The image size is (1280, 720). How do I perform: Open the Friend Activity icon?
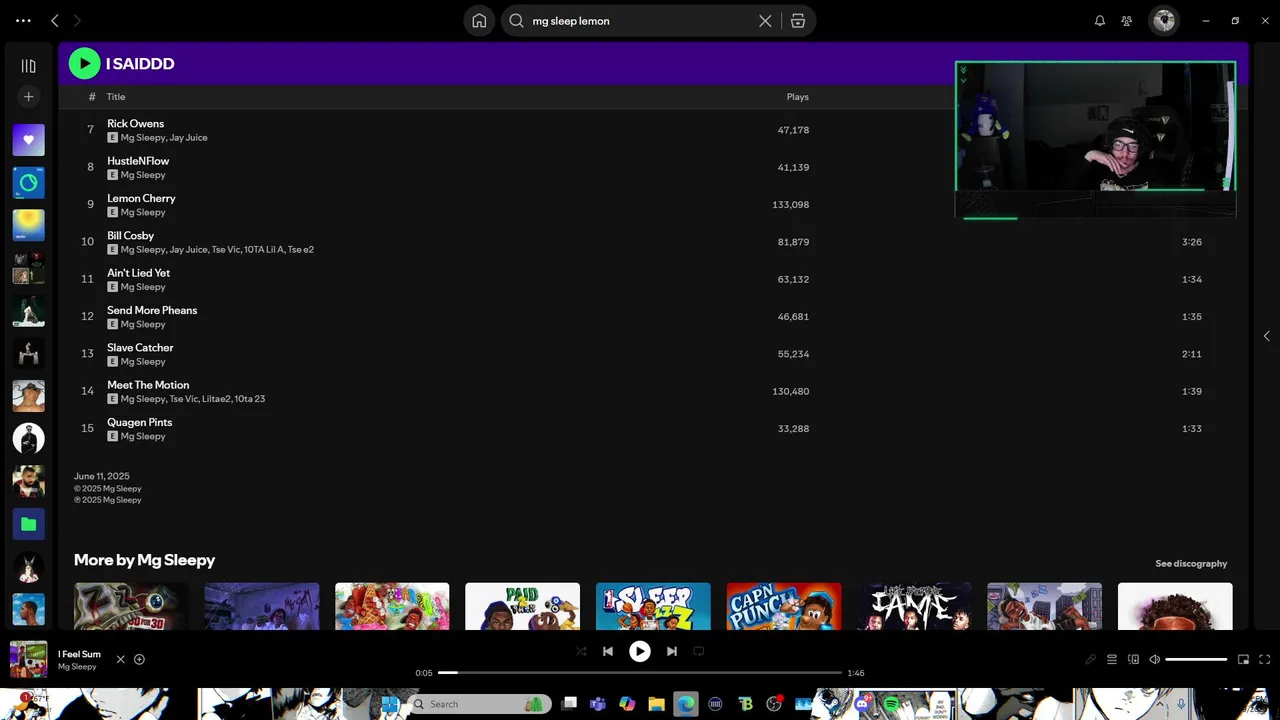click(1127, 20)
